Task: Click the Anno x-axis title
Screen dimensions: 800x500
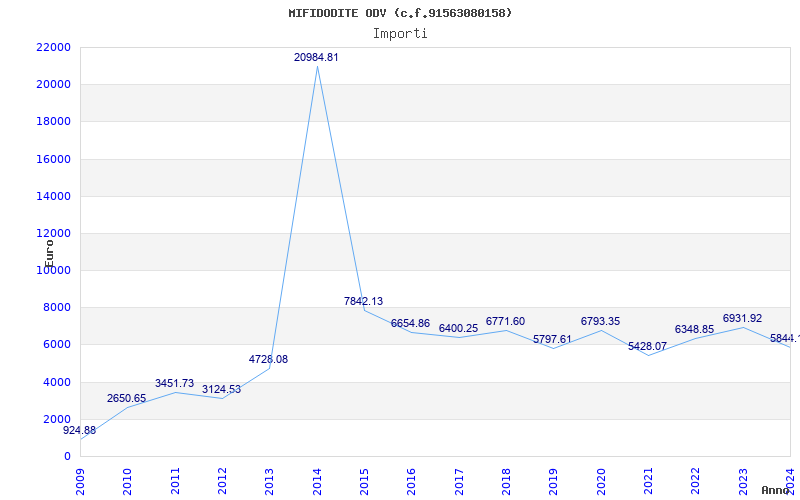Action: pos(776,490)
